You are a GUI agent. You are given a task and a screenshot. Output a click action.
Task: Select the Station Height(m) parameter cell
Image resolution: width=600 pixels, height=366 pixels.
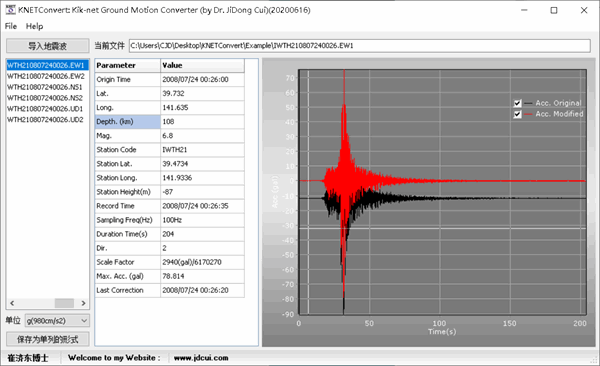tap(127, 192)
